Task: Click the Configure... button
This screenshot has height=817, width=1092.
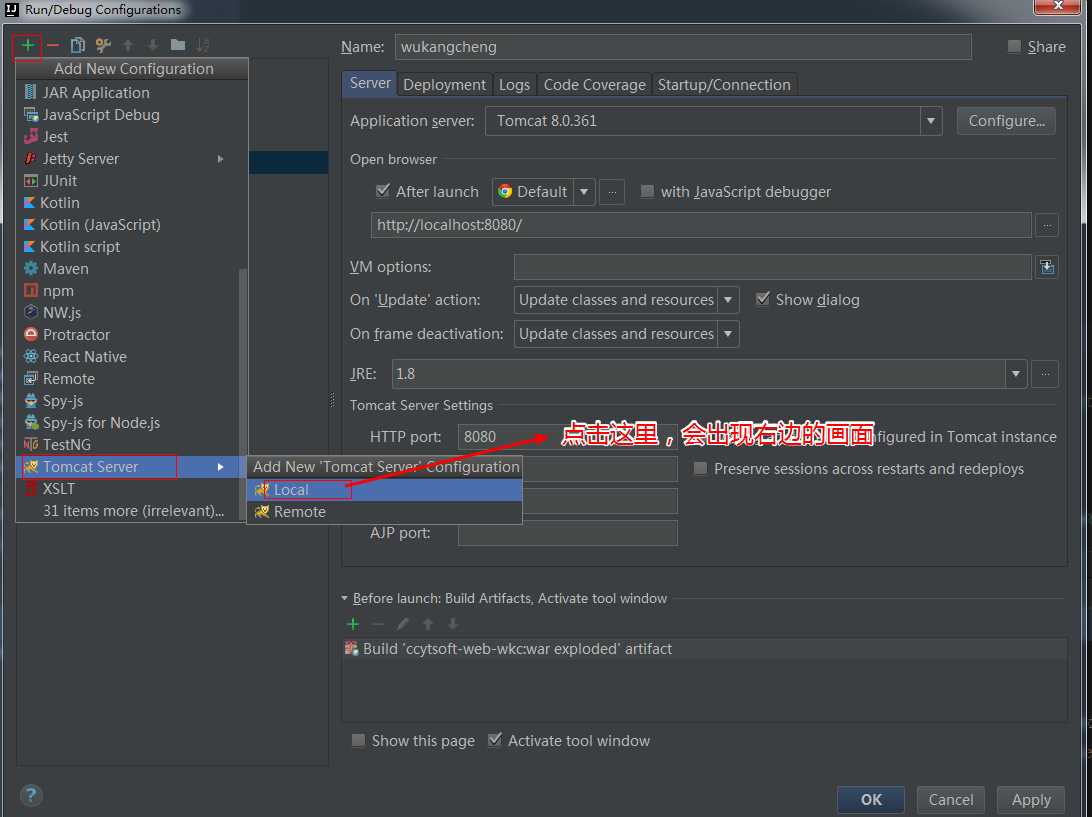Action: coord(1006,120)
